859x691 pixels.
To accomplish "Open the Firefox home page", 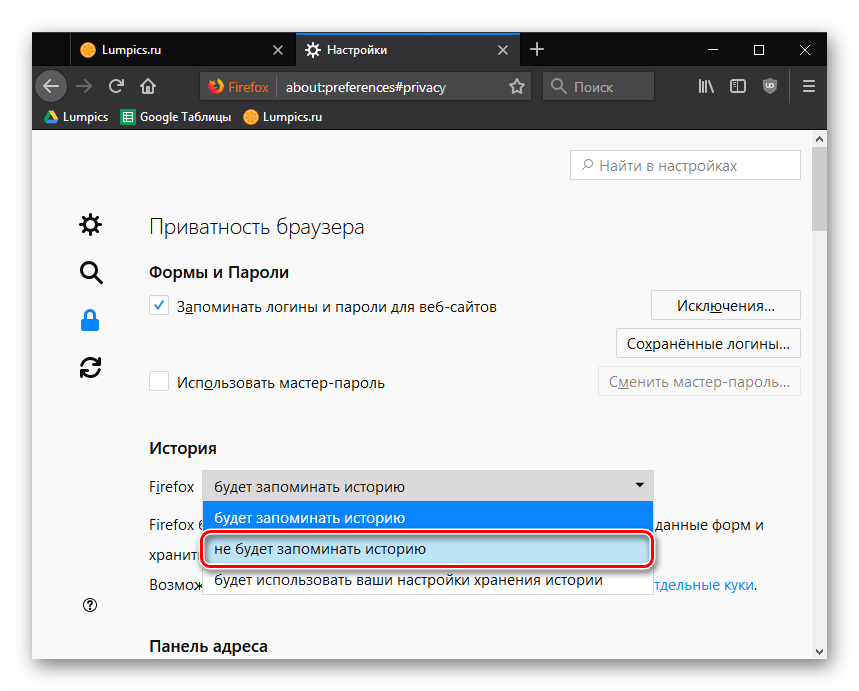I will 148,86.
